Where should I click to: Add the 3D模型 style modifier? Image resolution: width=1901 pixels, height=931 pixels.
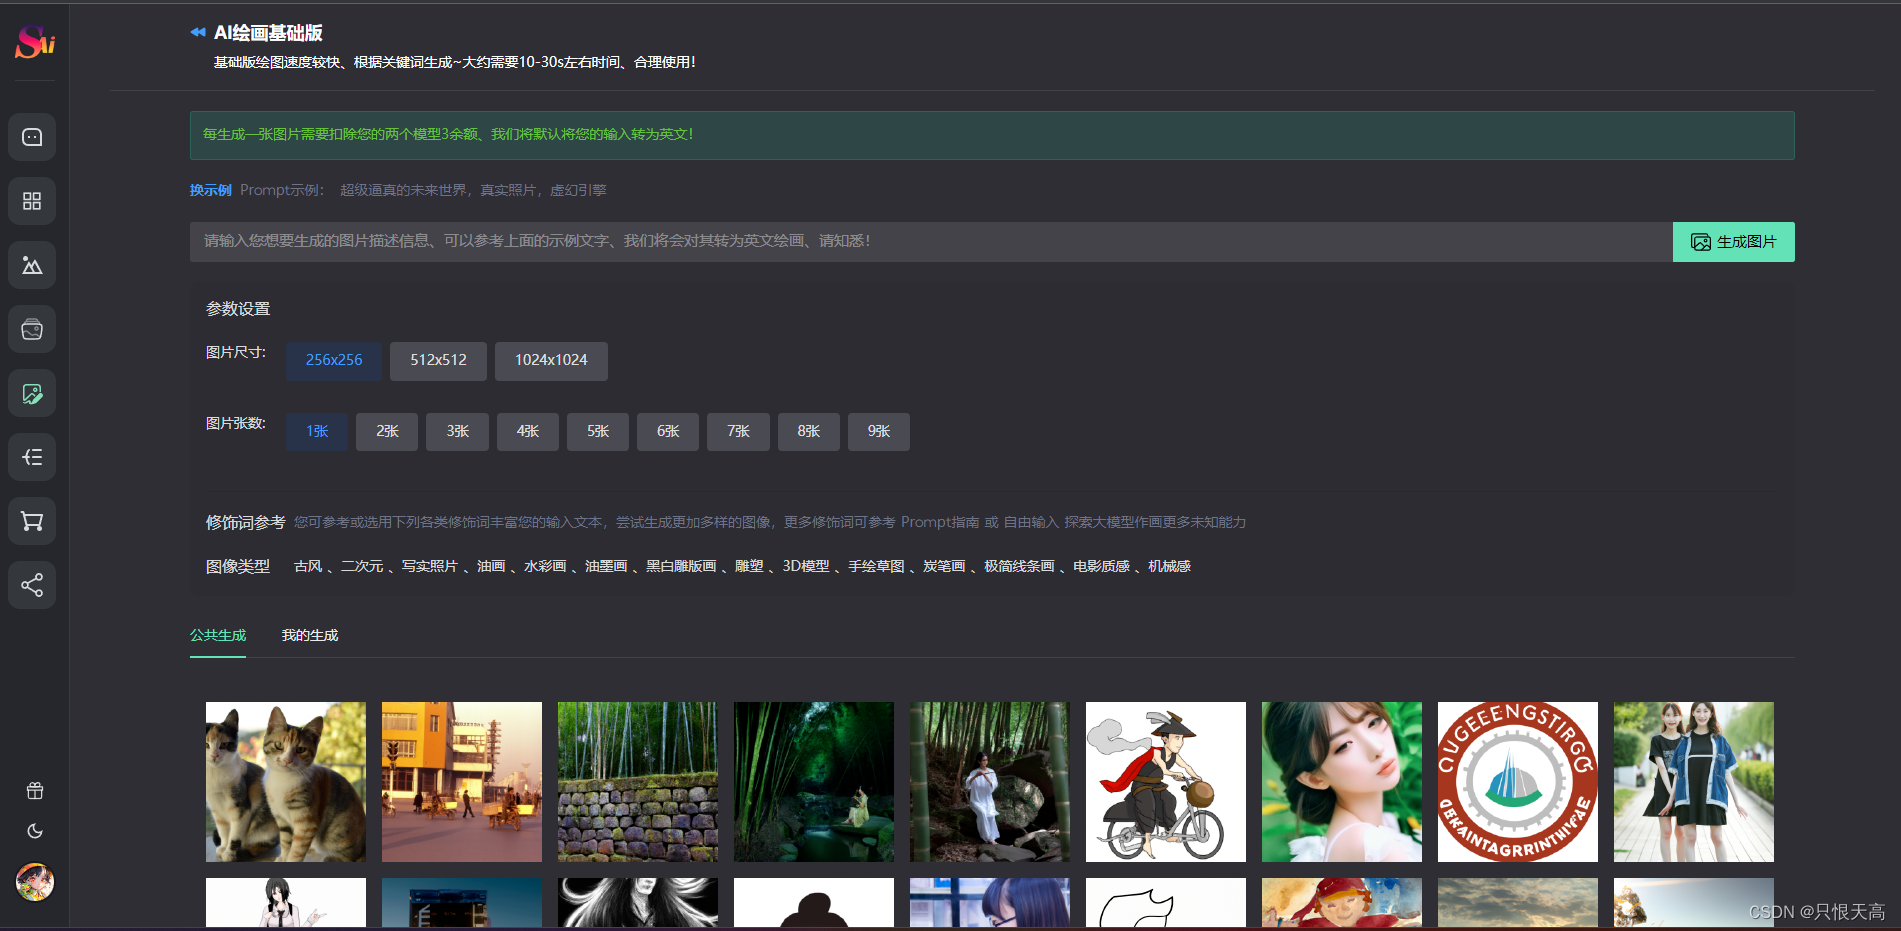(806, 567)
